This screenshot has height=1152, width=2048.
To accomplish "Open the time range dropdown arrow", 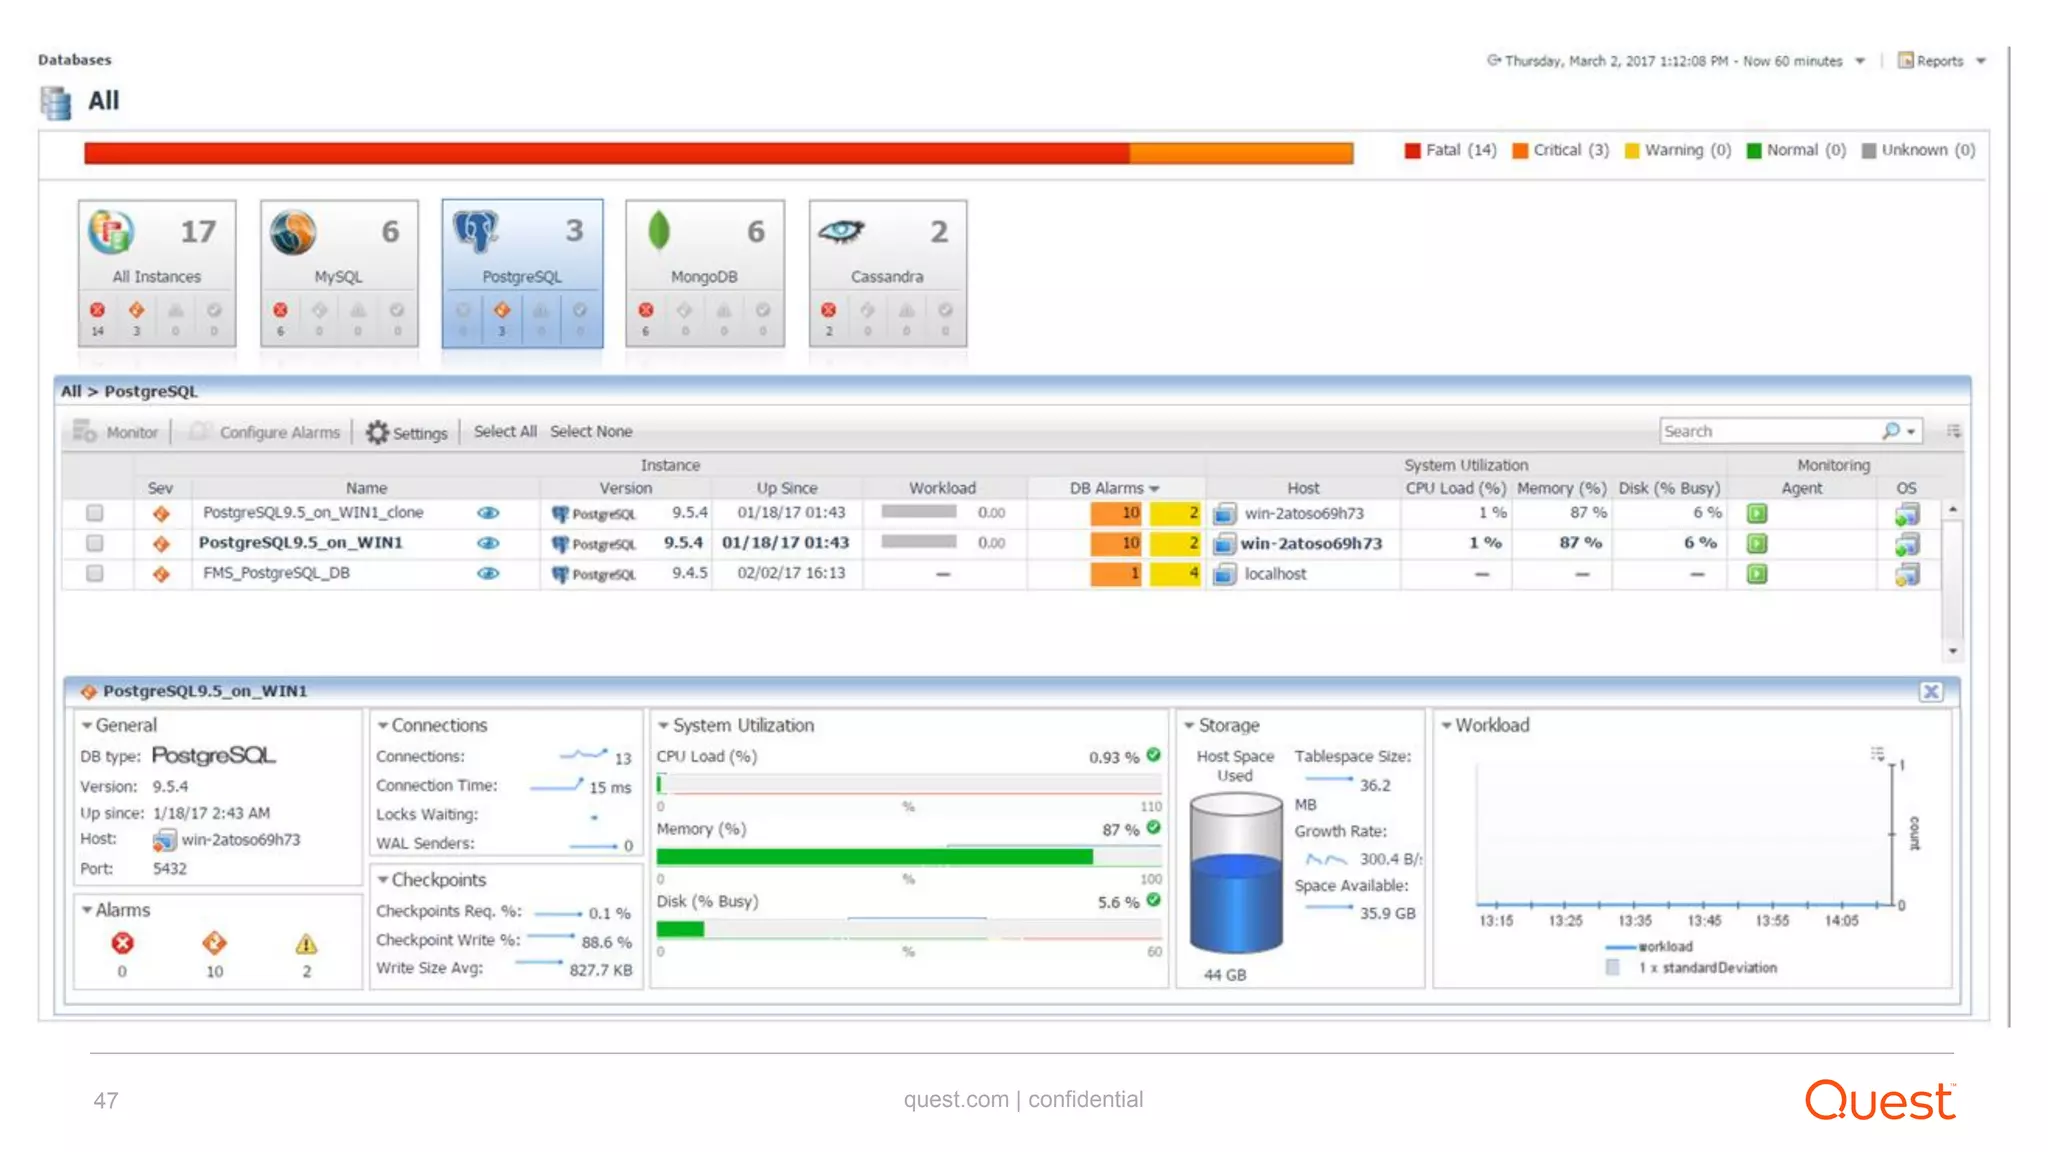I will (x=1860, y=61).
